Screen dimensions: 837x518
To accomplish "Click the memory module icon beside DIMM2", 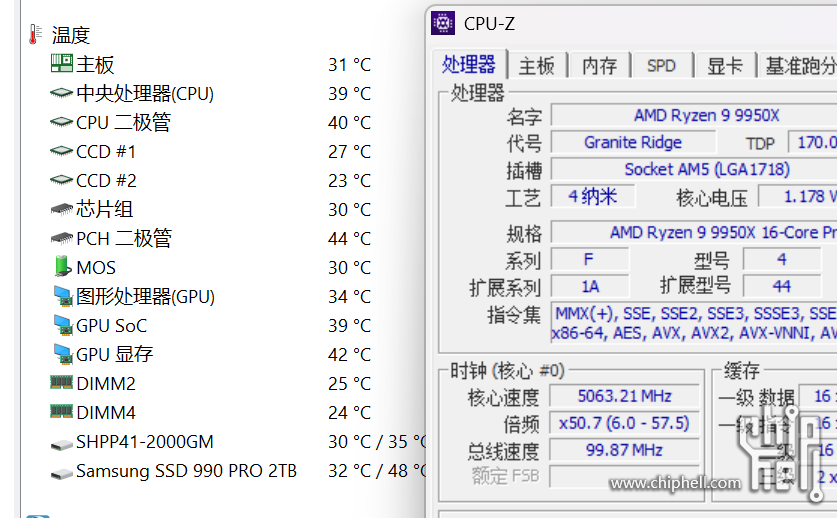I will pyautogui.click(x=61, y=382).
